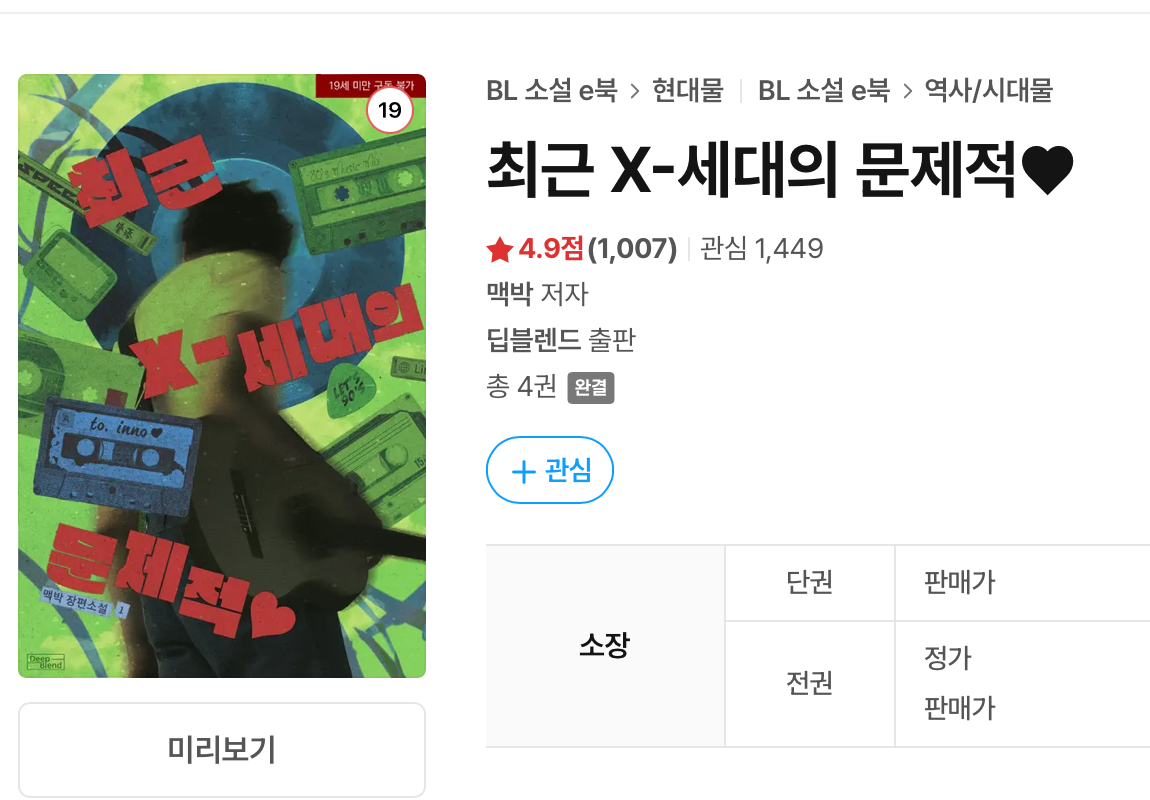Screen dimensions: 1150x800
Task: Open the 역사/시대물 category link
Action: [989, 91]
